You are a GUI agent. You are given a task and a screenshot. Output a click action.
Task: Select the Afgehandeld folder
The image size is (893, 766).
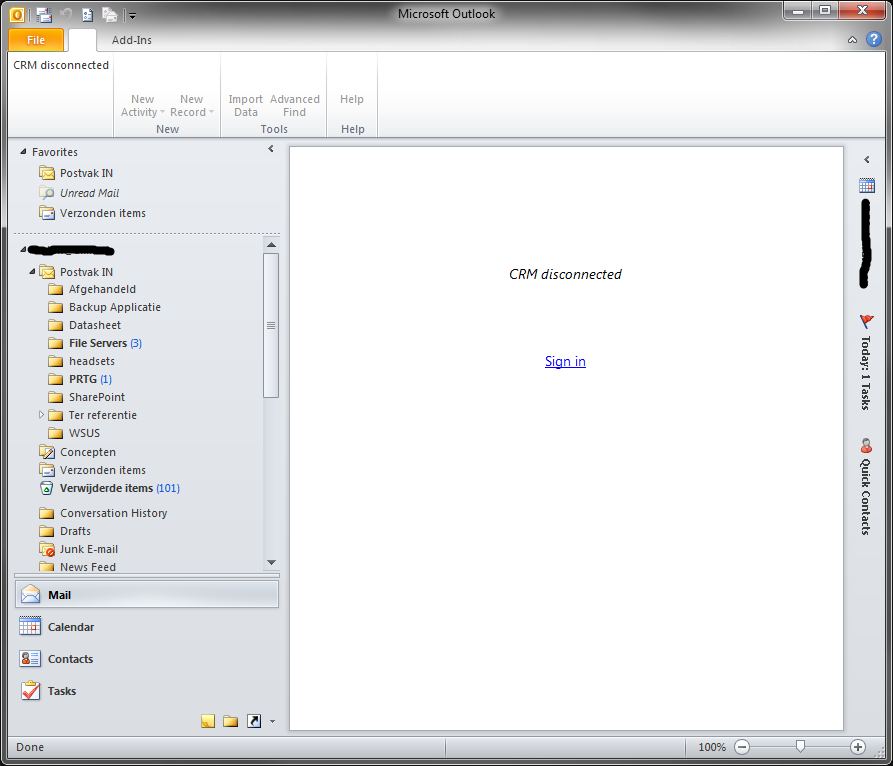tap(103, 289)
